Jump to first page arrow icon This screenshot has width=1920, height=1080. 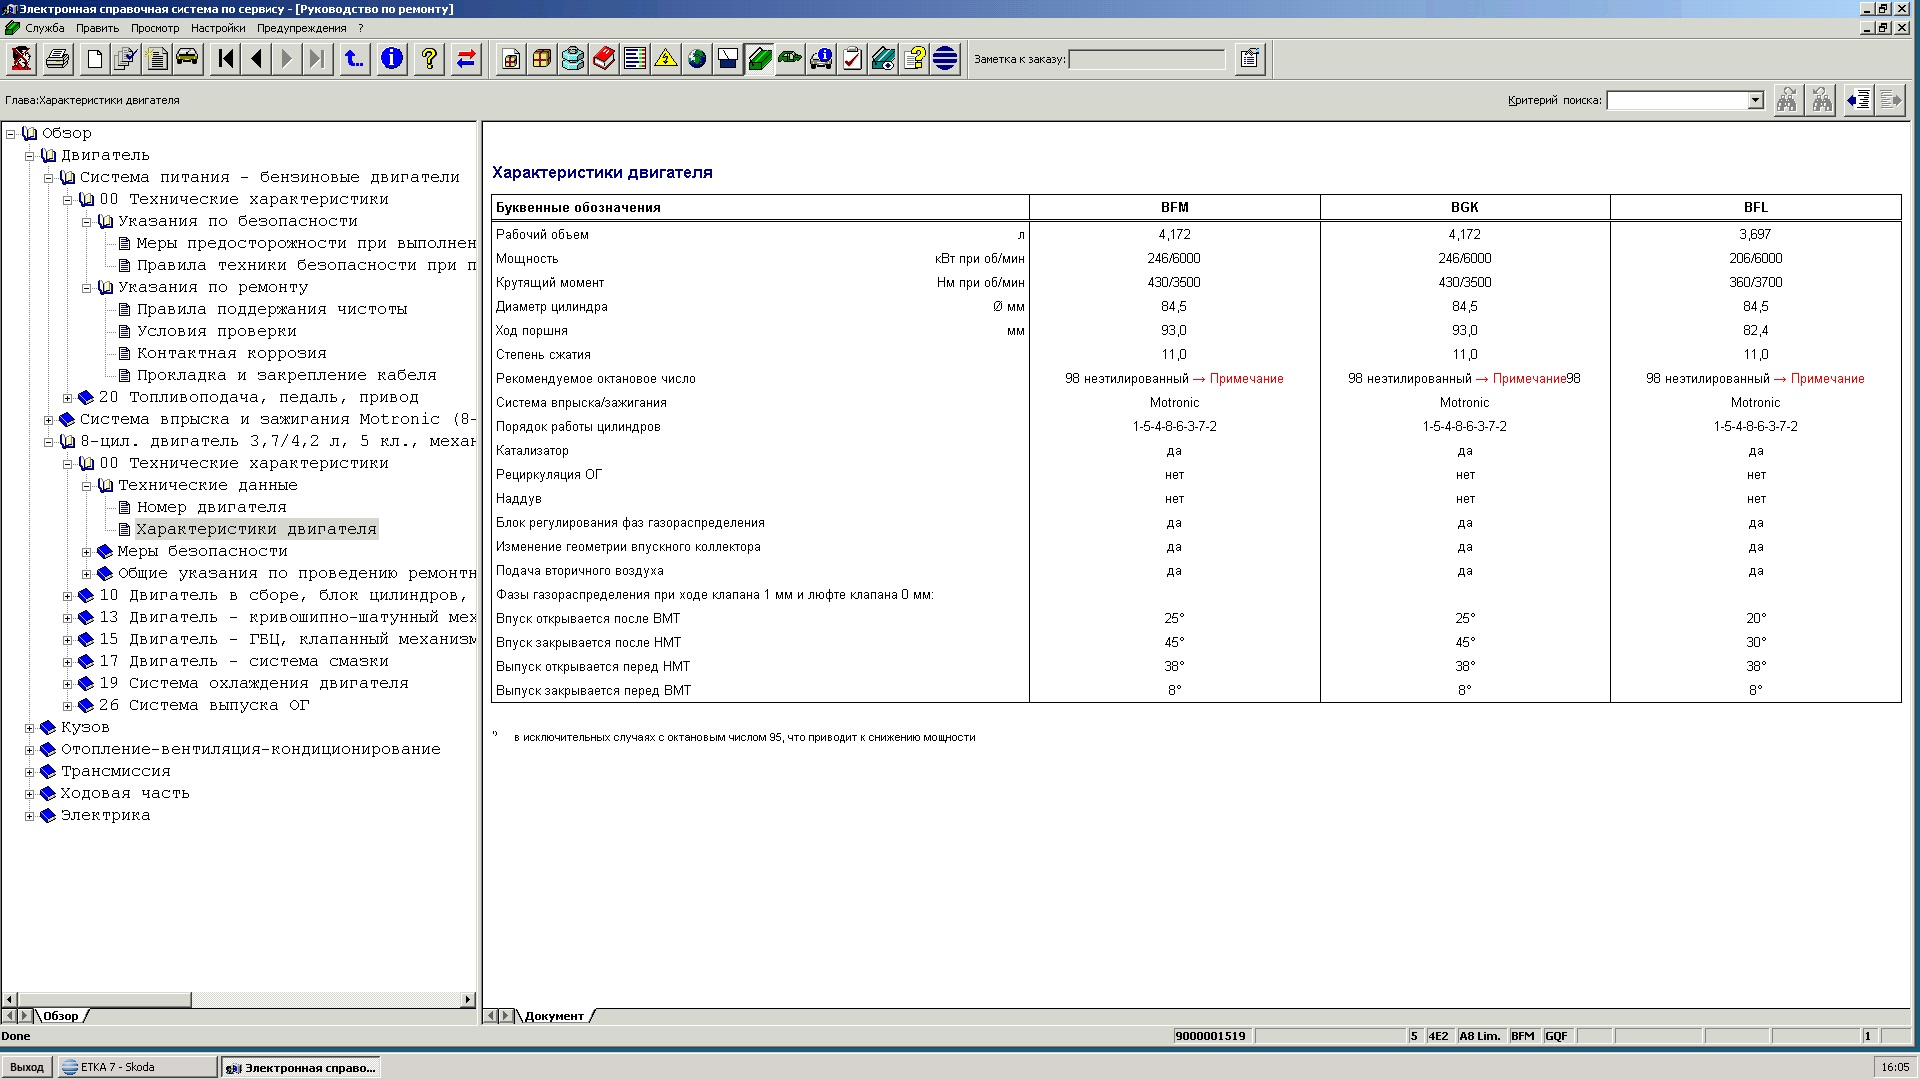pyautogui.click(x=226, y=59)
